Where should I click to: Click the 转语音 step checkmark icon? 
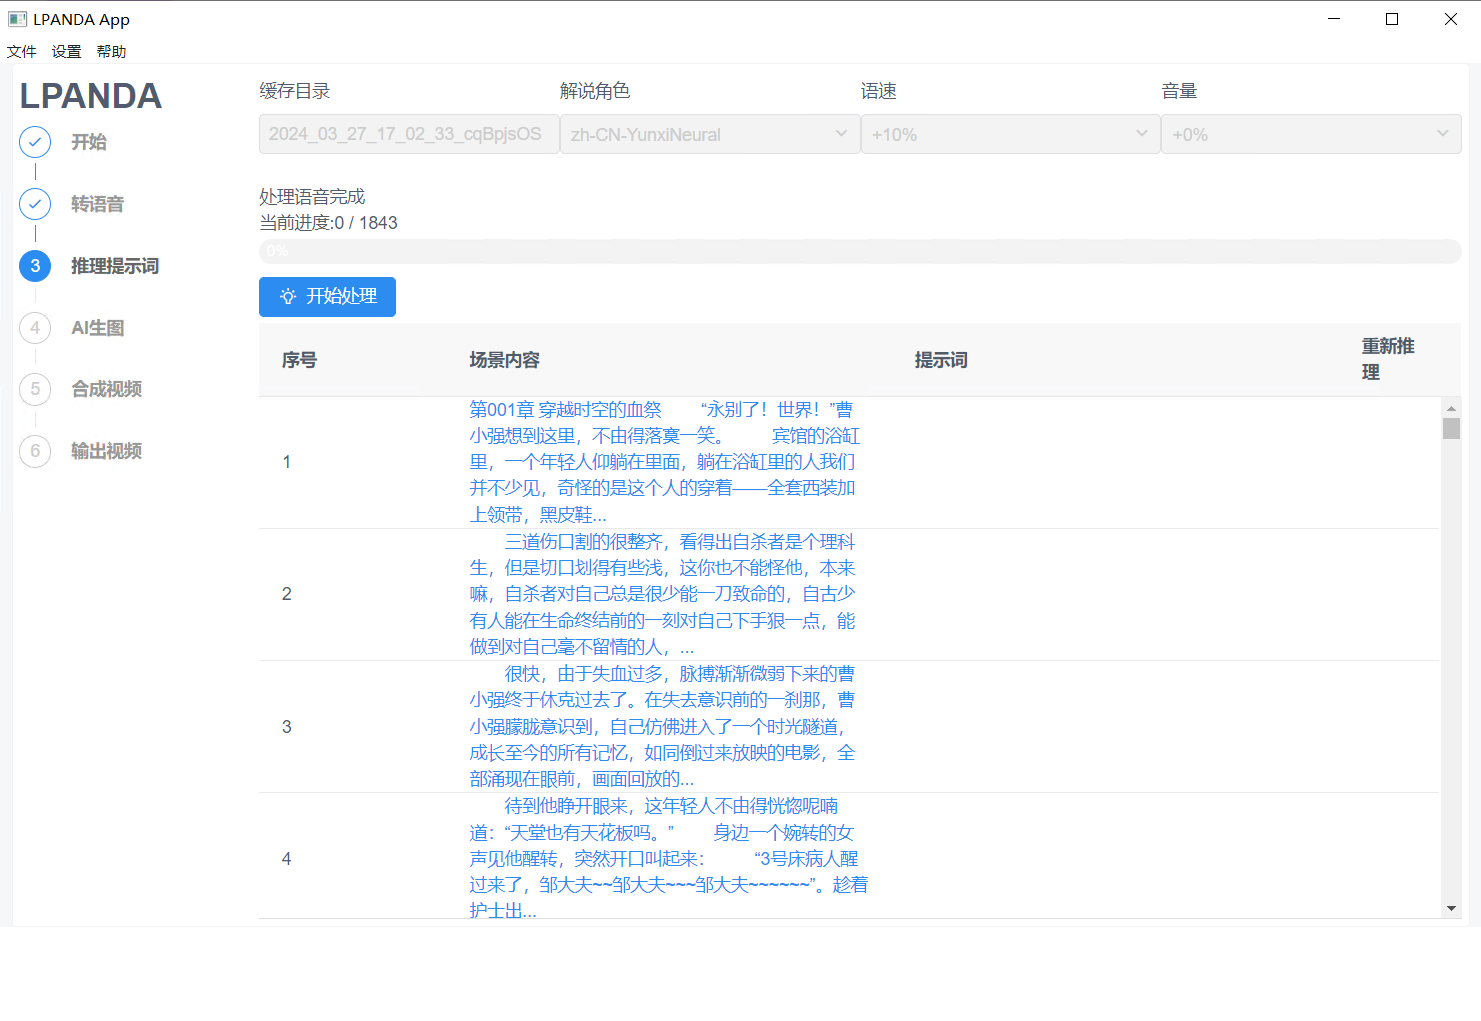(x=35, y=204)
